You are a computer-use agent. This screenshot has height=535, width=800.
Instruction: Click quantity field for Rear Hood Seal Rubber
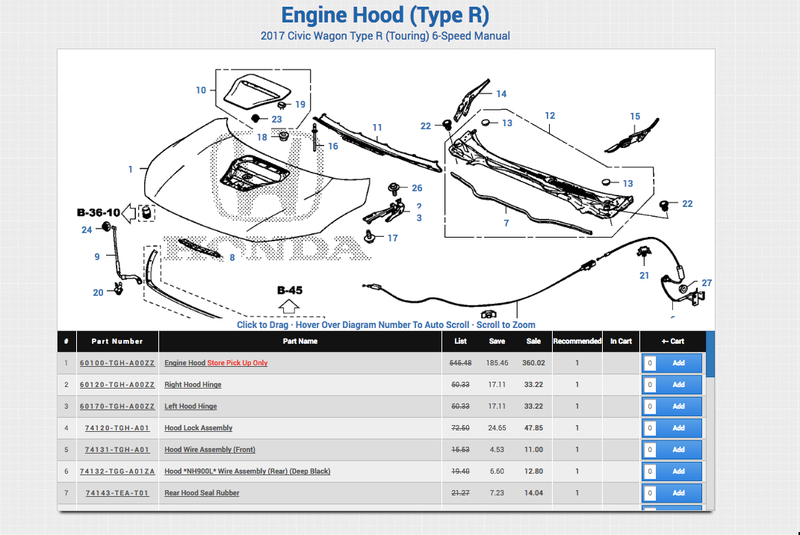click(x=649, y=493)
